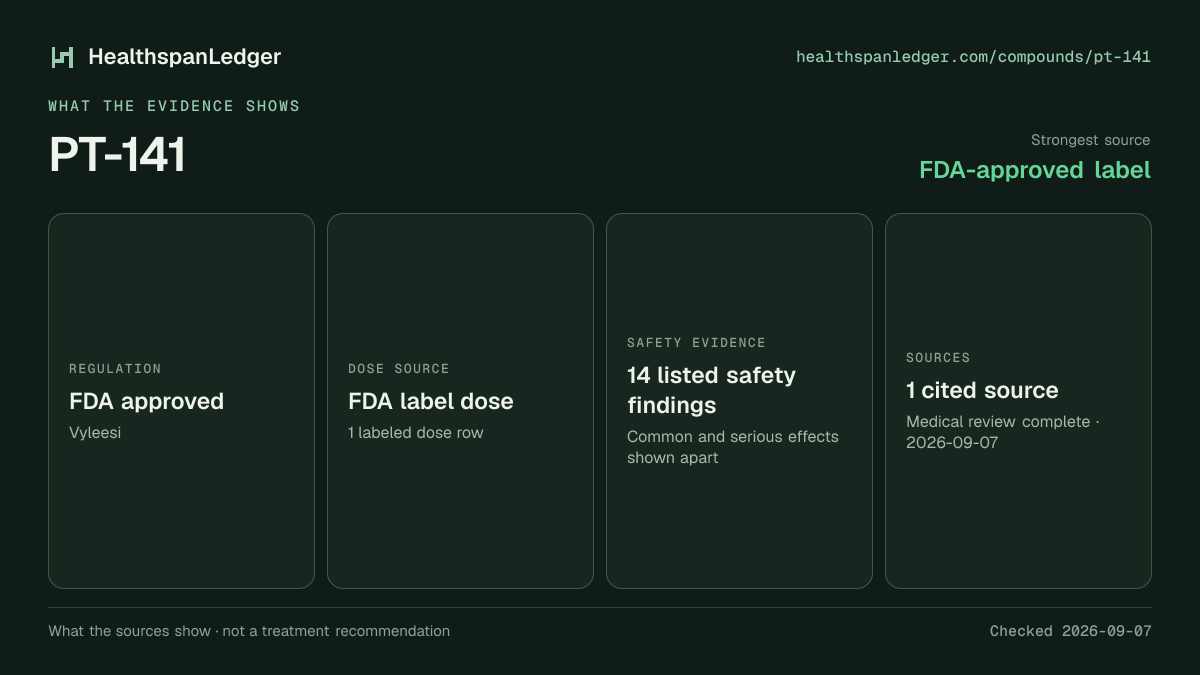Click the '1 labeled dose row' text
Viewport: 1200px width, 675px height.
415,433
